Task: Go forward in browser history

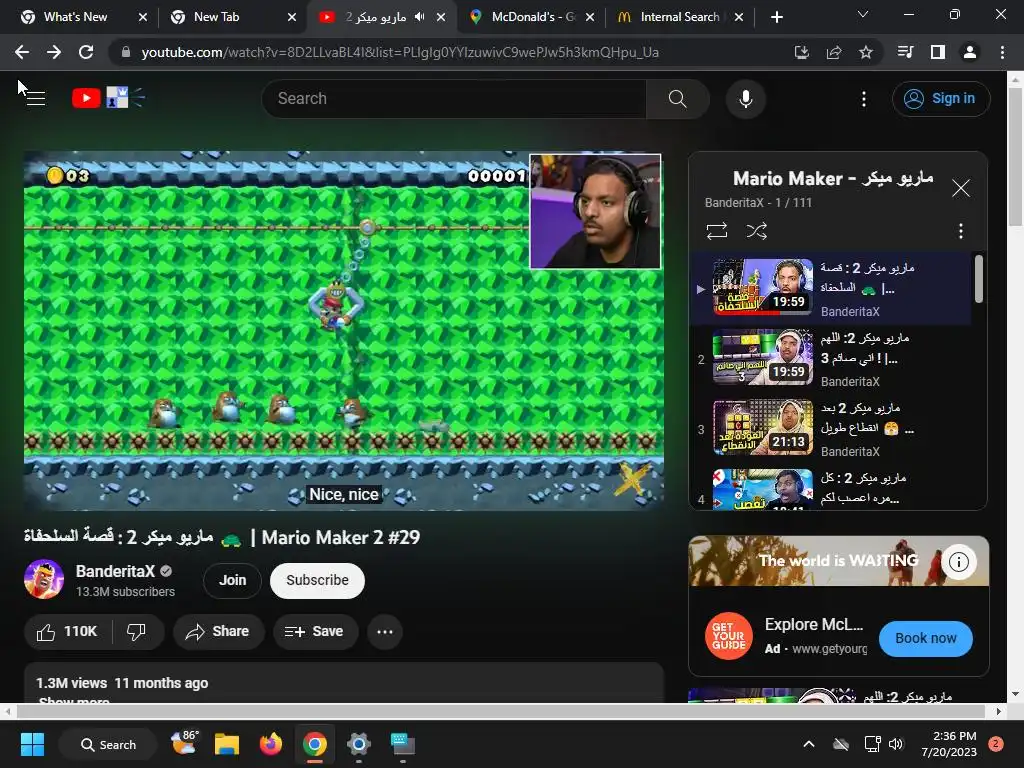Action: (x=54, y=52)
